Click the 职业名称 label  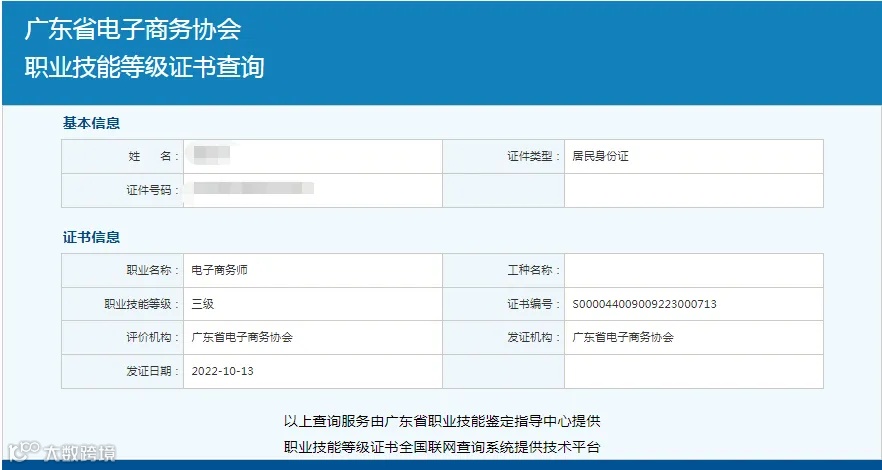[x=152, y=270]
